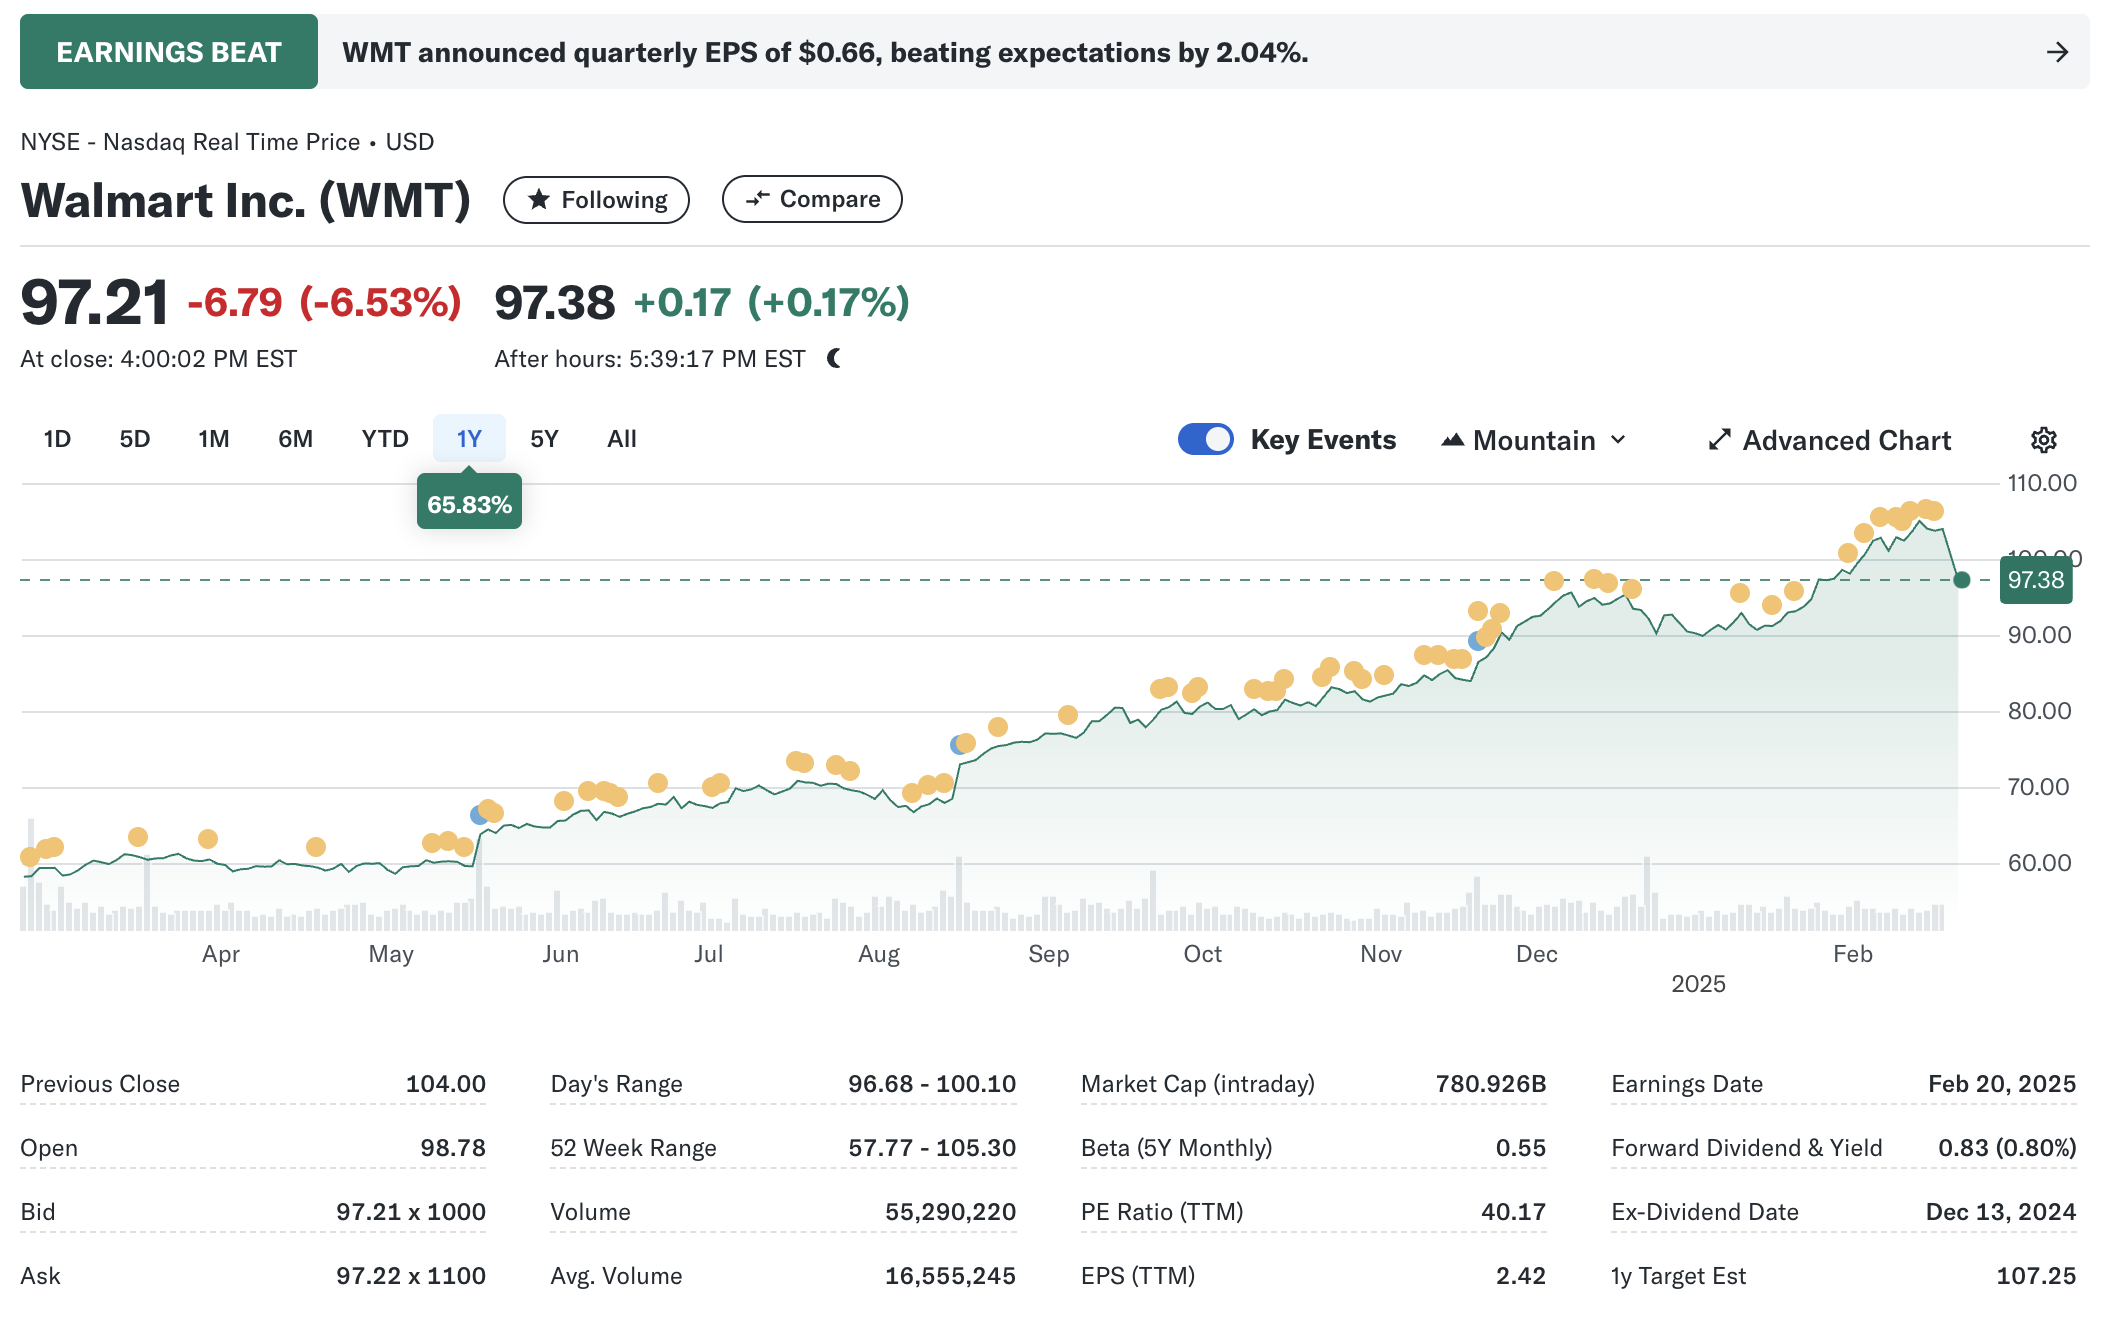The height and width of the screenshot is (1318, 2114).
Task: Click the Advanced Chart expand arrow icon
Action: (x=1719, y=440)
